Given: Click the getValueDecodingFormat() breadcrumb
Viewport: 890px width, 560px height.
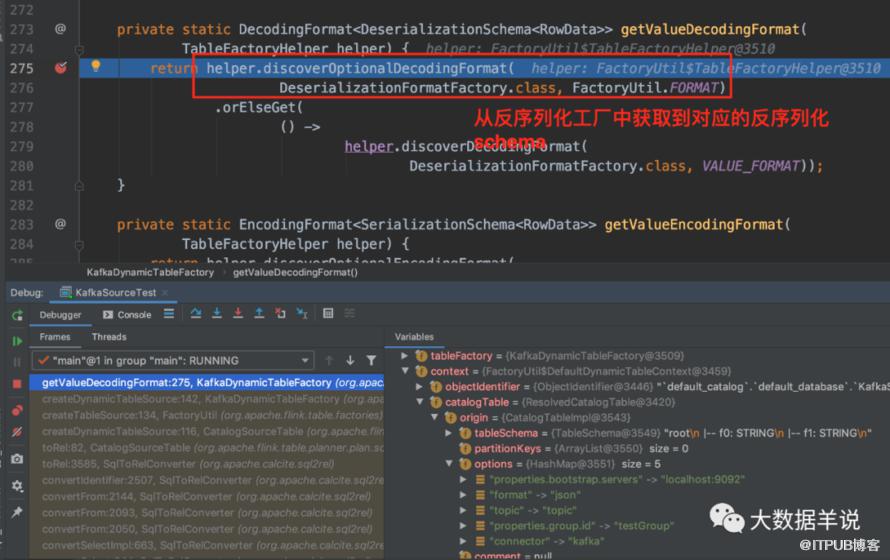Looking at the screenshot, I should [x=295, y=272].
